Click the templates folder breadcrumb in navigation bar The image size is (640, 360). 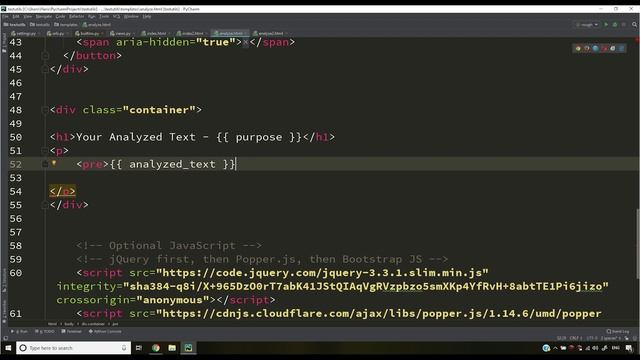point(66,24)
